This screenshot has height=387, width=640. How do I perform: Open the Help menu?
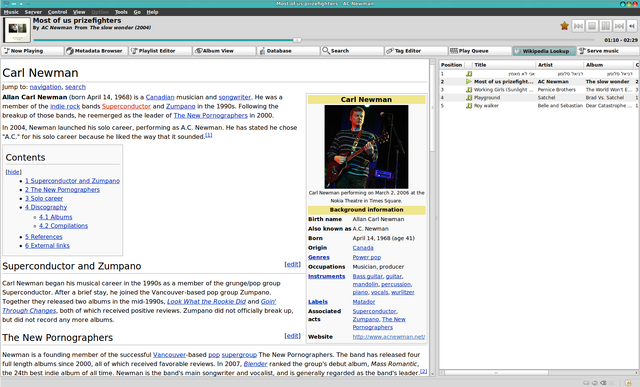(152, 12)
